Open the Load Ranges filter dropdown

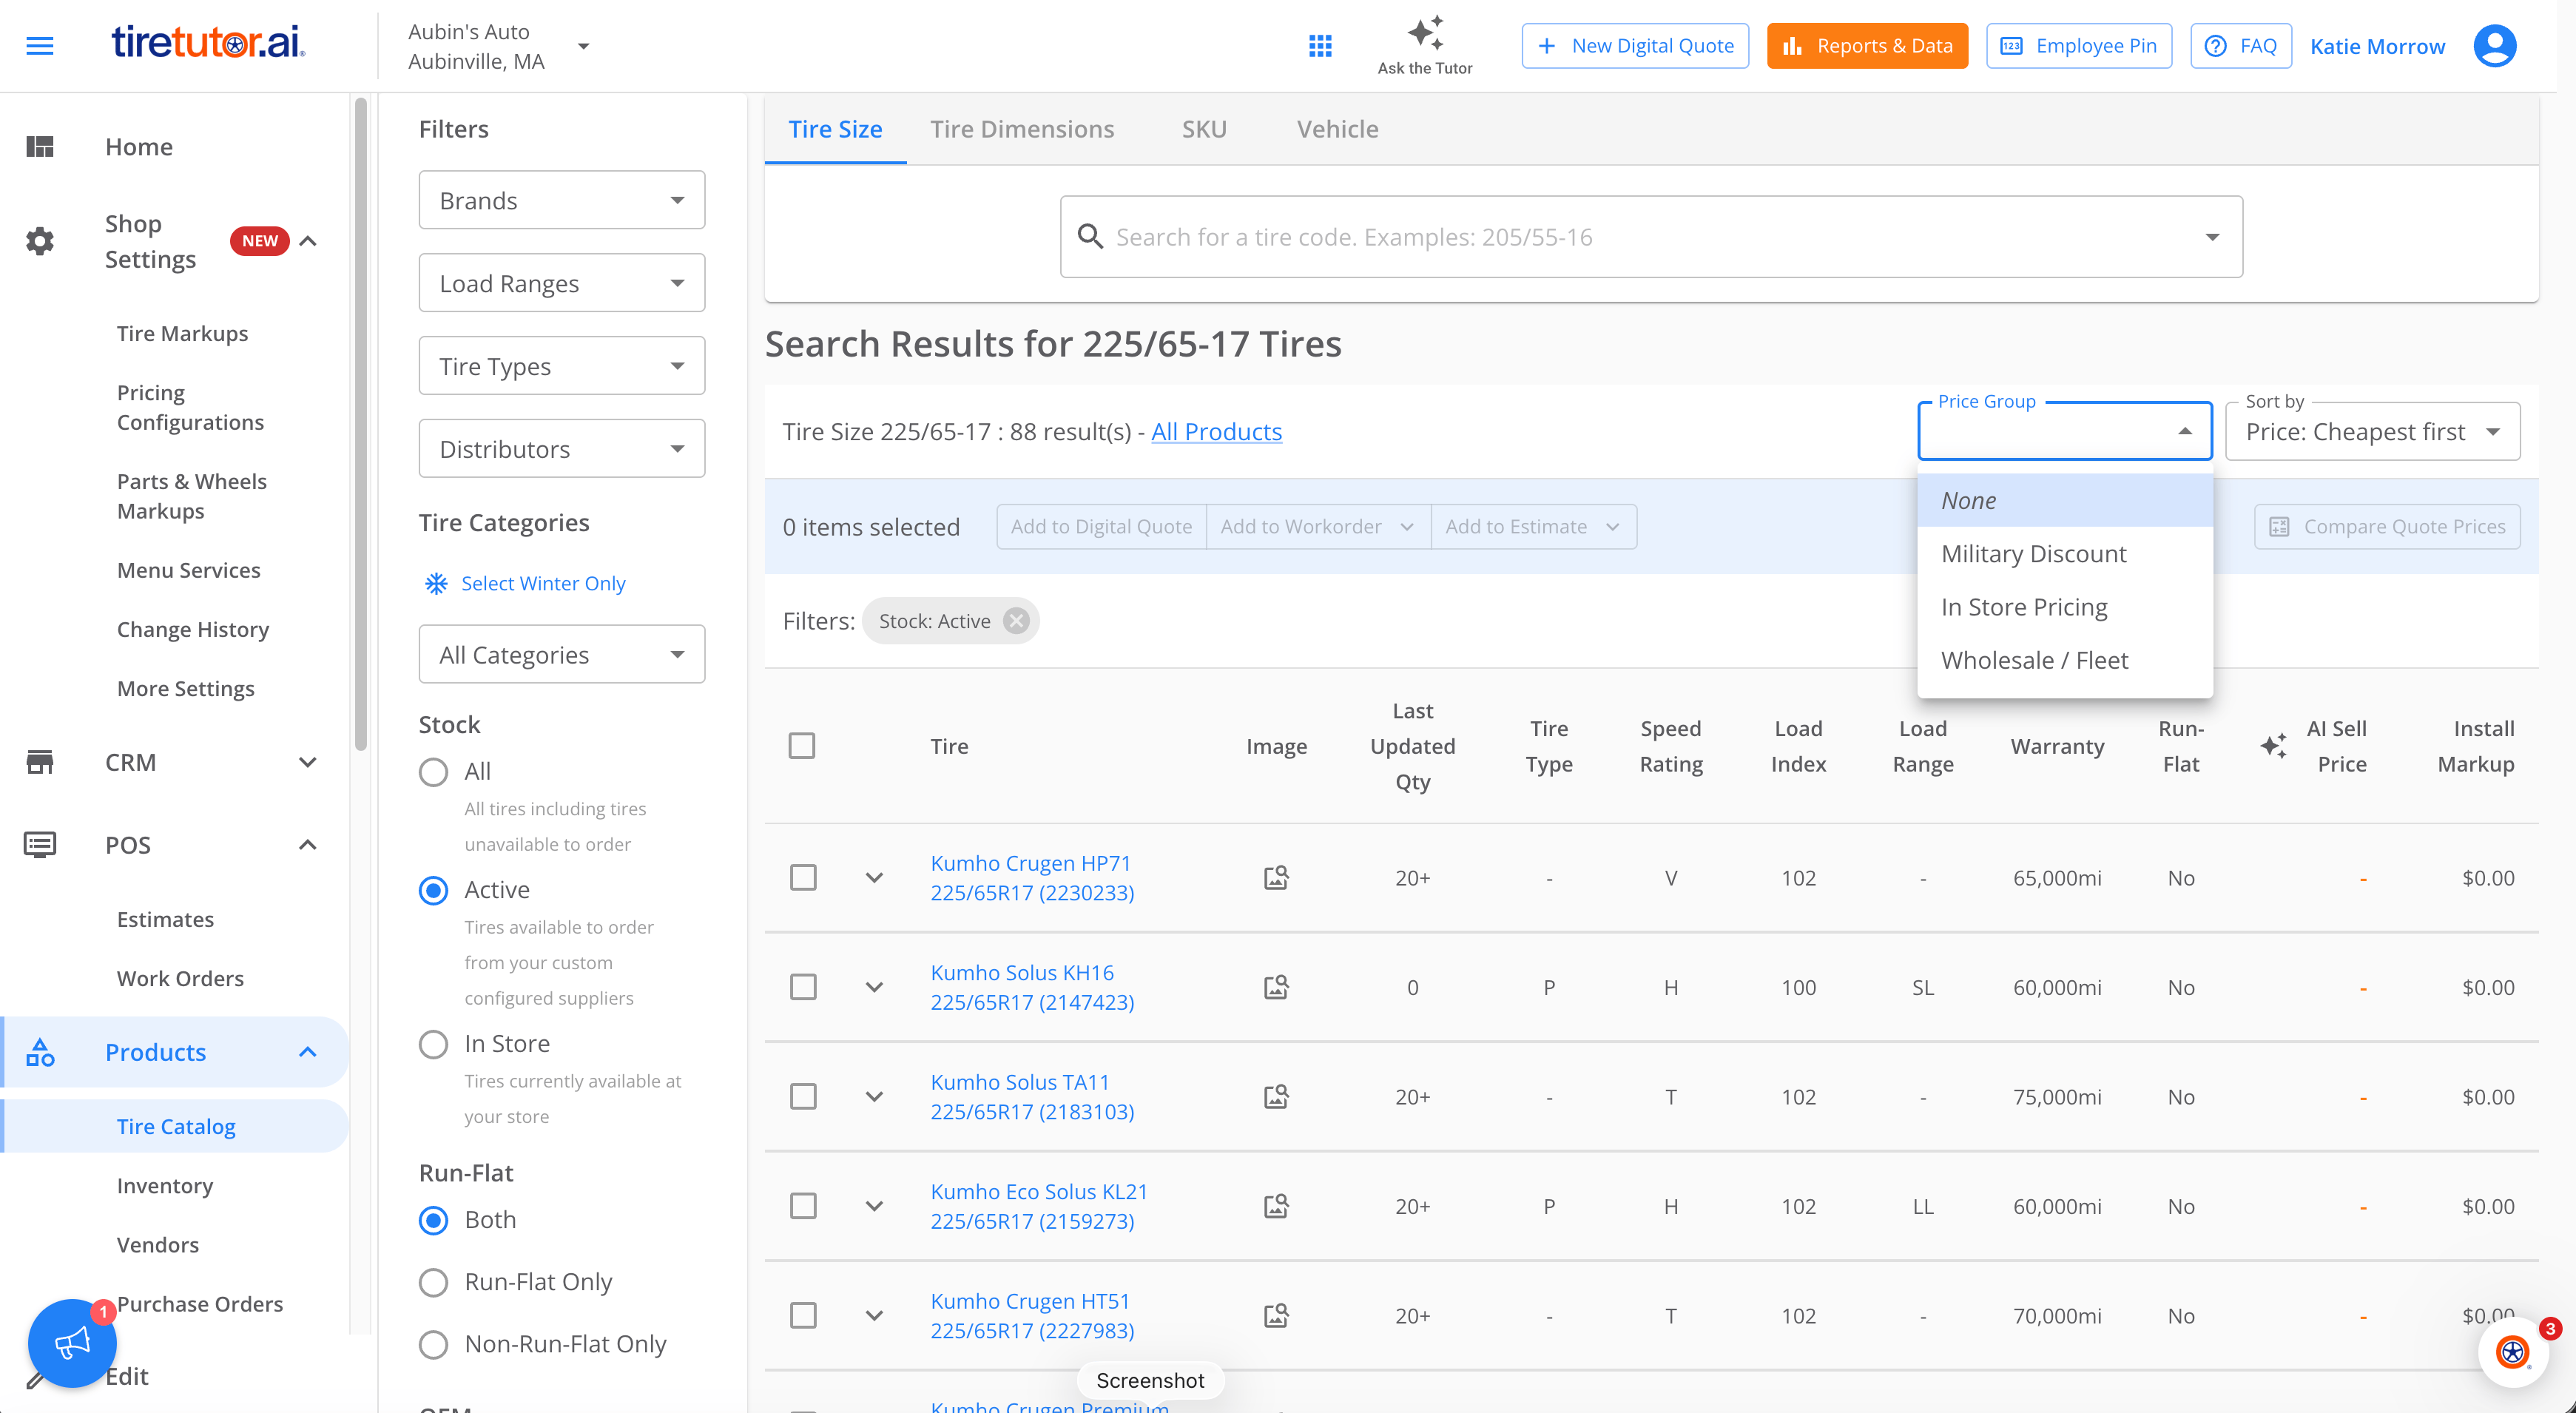coord(562,283)
